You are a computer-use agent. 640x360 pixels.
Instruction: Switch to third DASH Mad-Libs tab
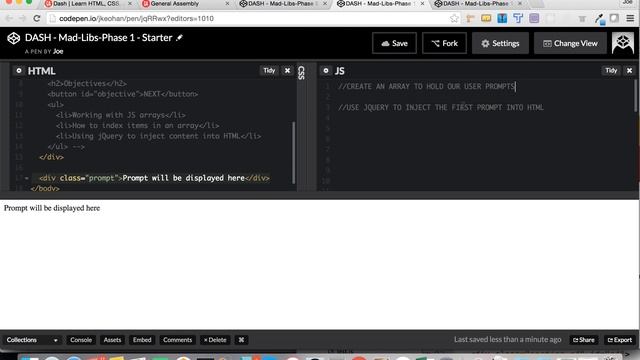coord(281,4)
